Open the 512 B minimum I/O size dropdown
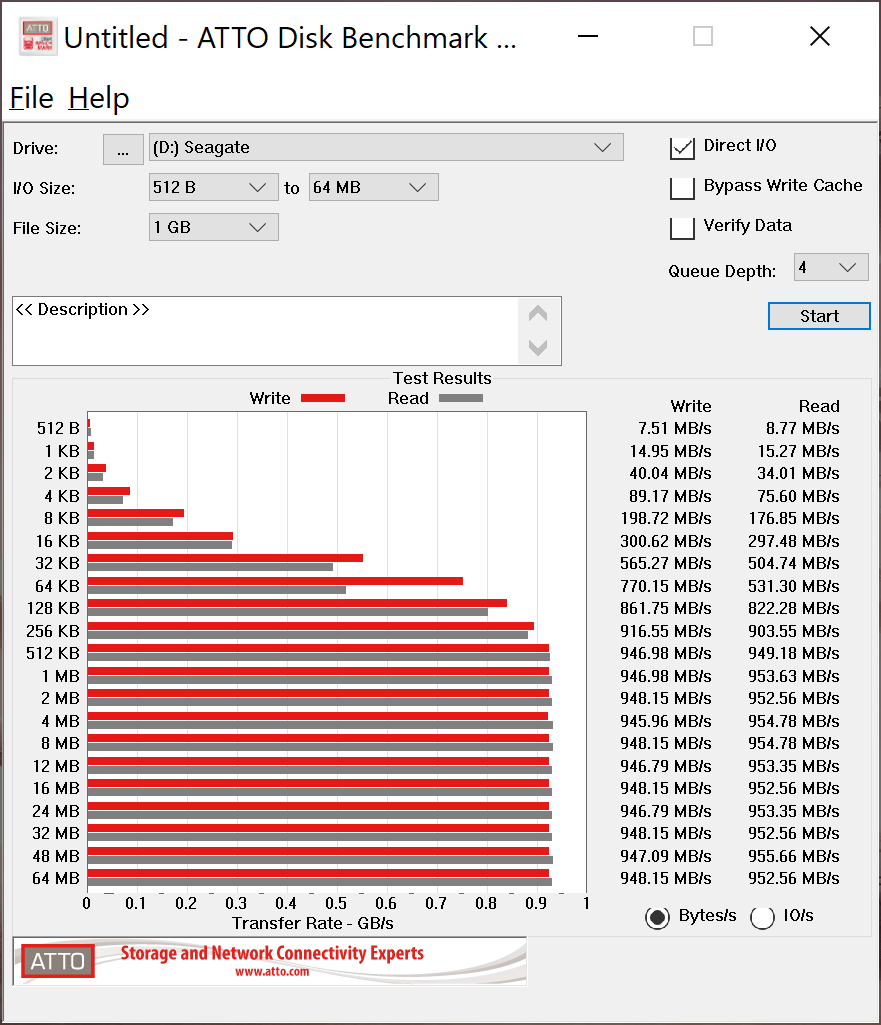 coord(214,188)
